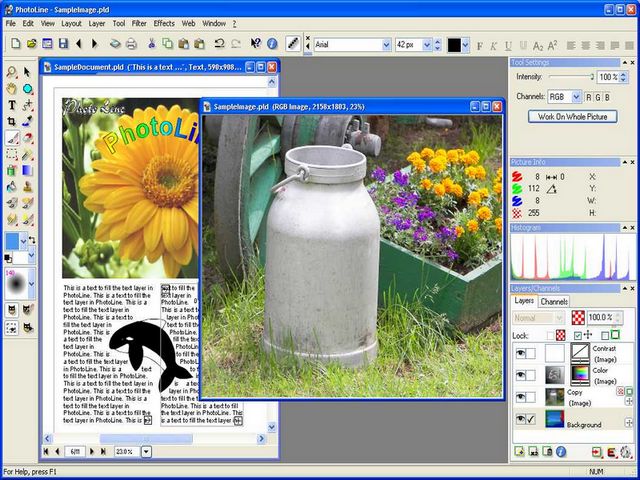640x480 pixels.
Task: Go to next page in SampleDocument
Action: [92, 451]
